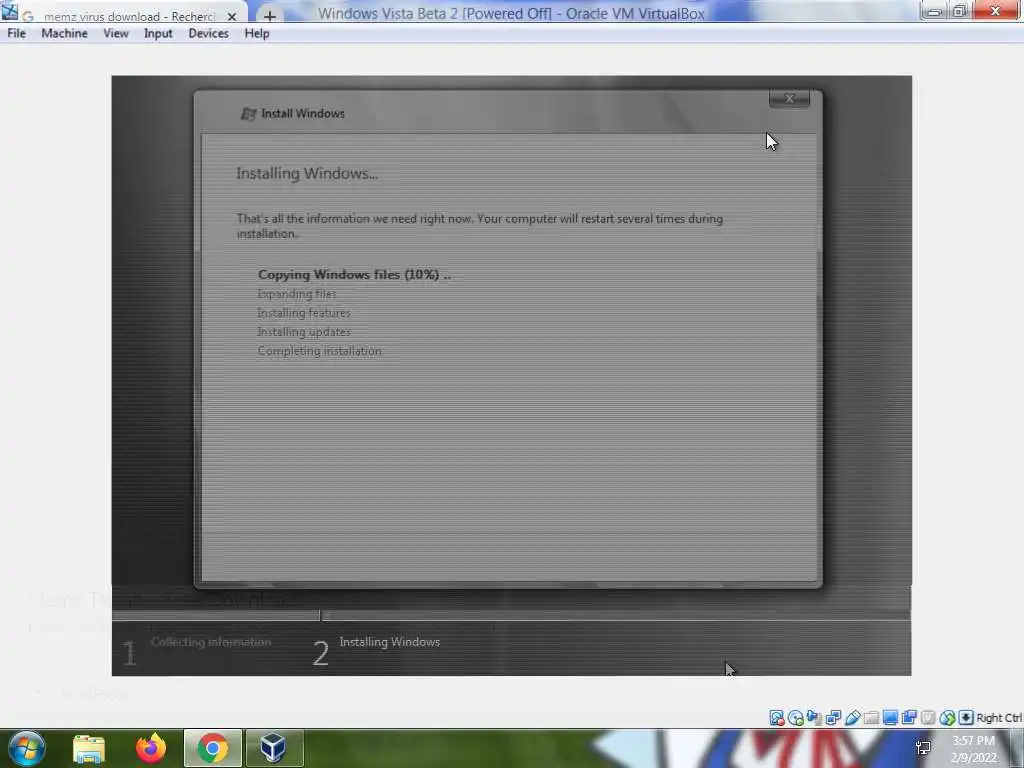Click the shared folders status icon
This screenshot has width=1024, height=768.
coord(871,718)
